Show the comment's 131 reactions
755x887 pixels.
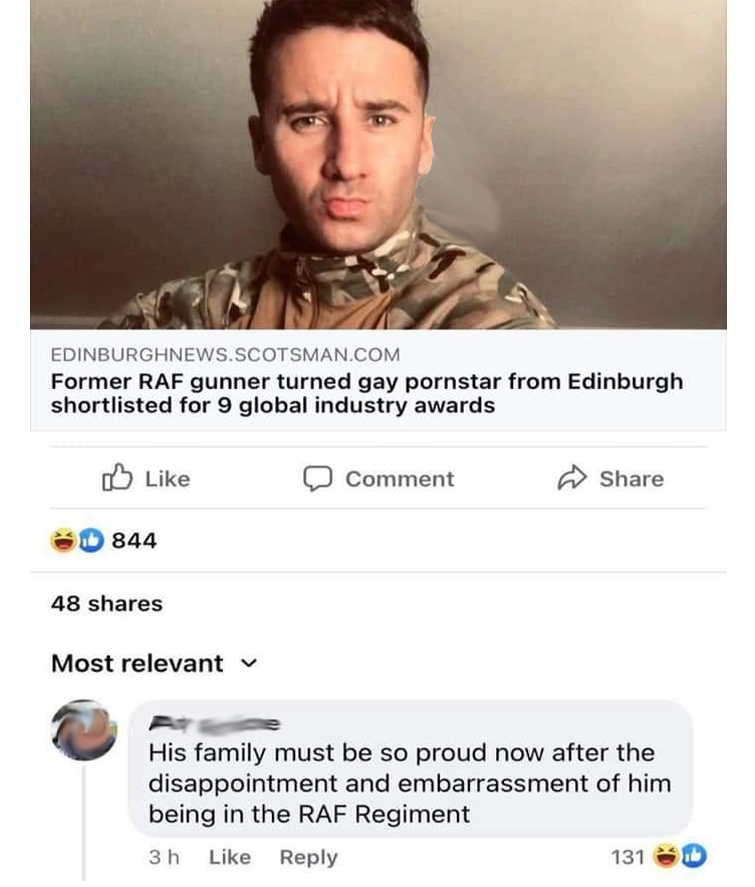pos(626,857)
